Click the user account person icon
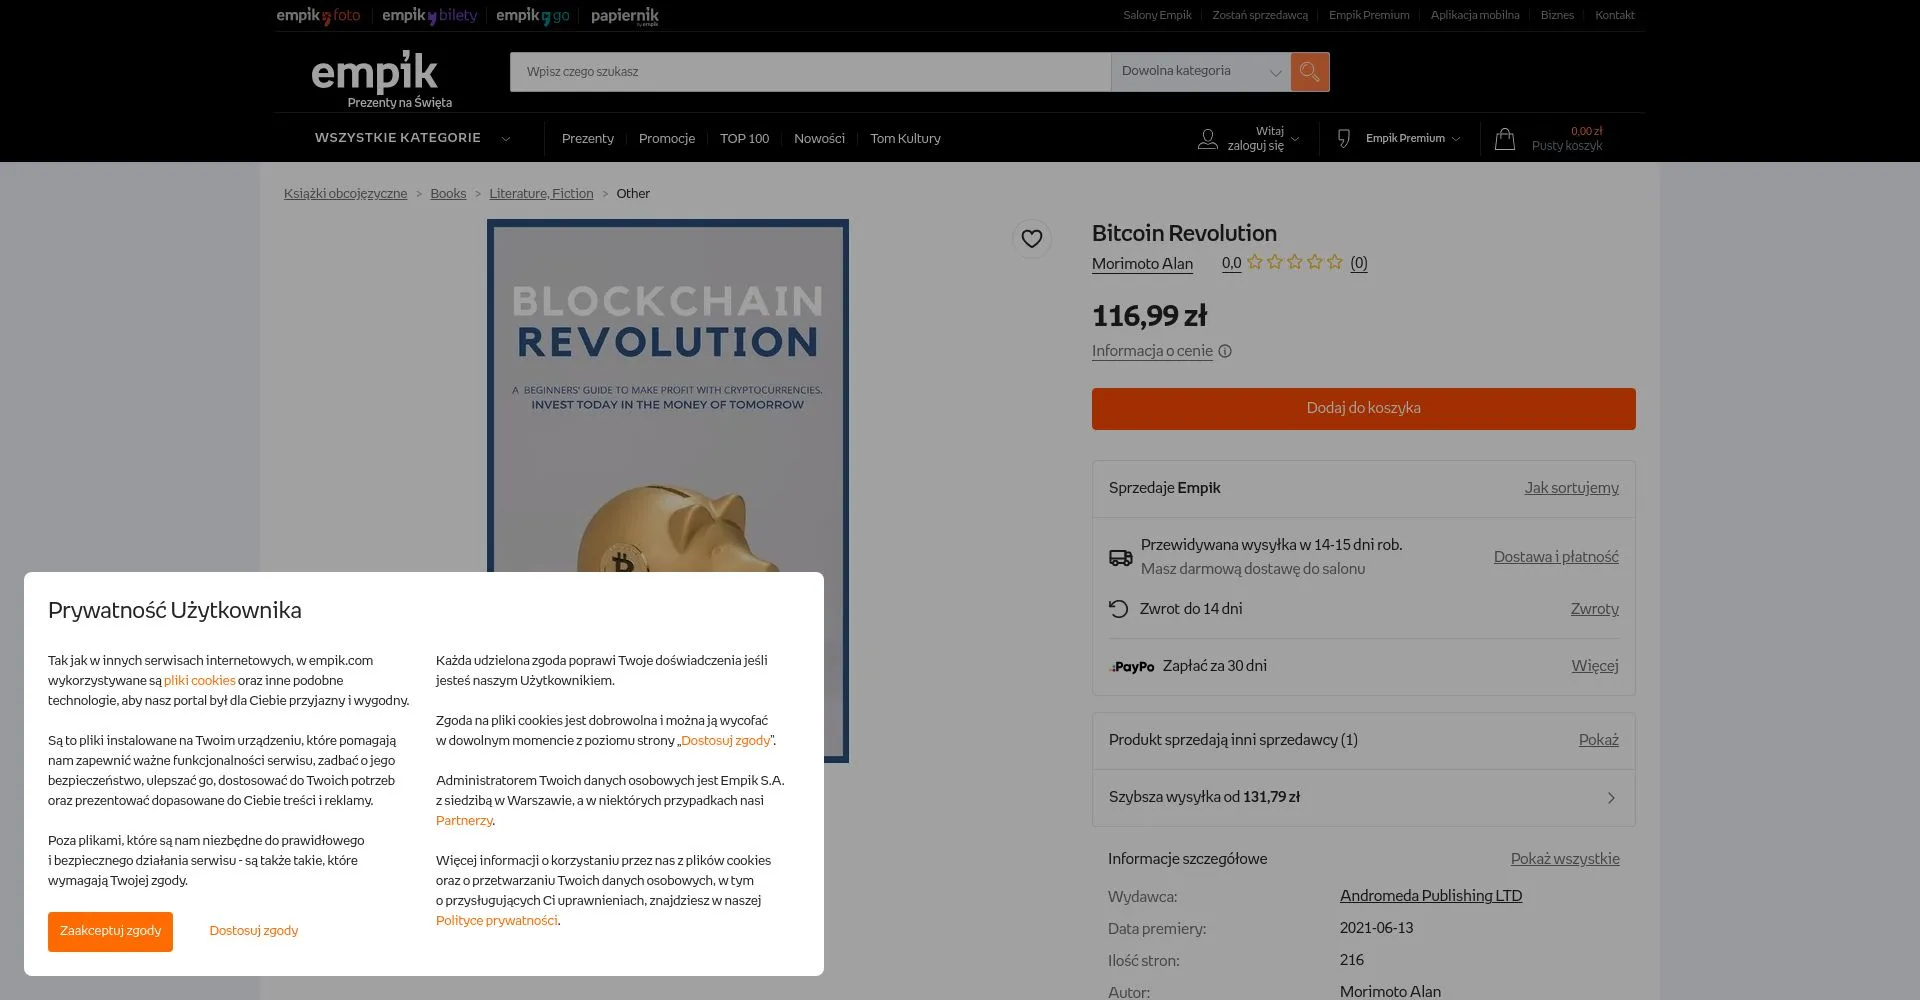The height and width of the screenshot is (1000, 1920). 1207,139
